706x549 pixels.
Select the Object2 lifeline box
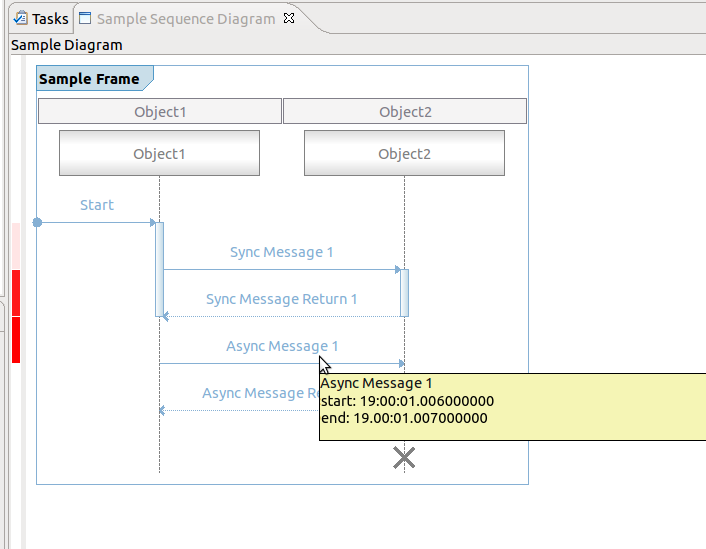404,153
